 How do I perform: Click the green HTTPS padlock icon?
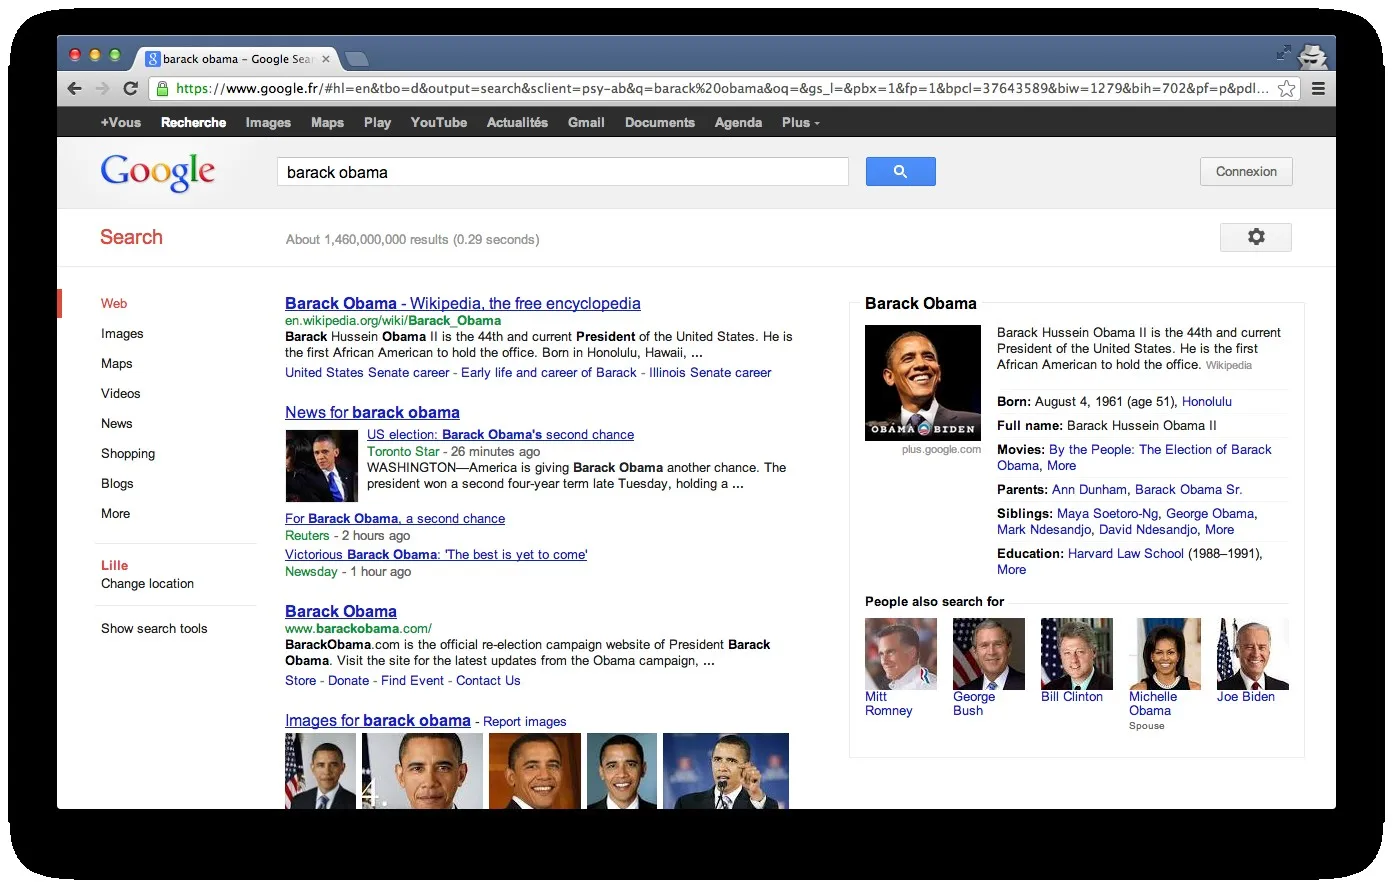point(163,88)
